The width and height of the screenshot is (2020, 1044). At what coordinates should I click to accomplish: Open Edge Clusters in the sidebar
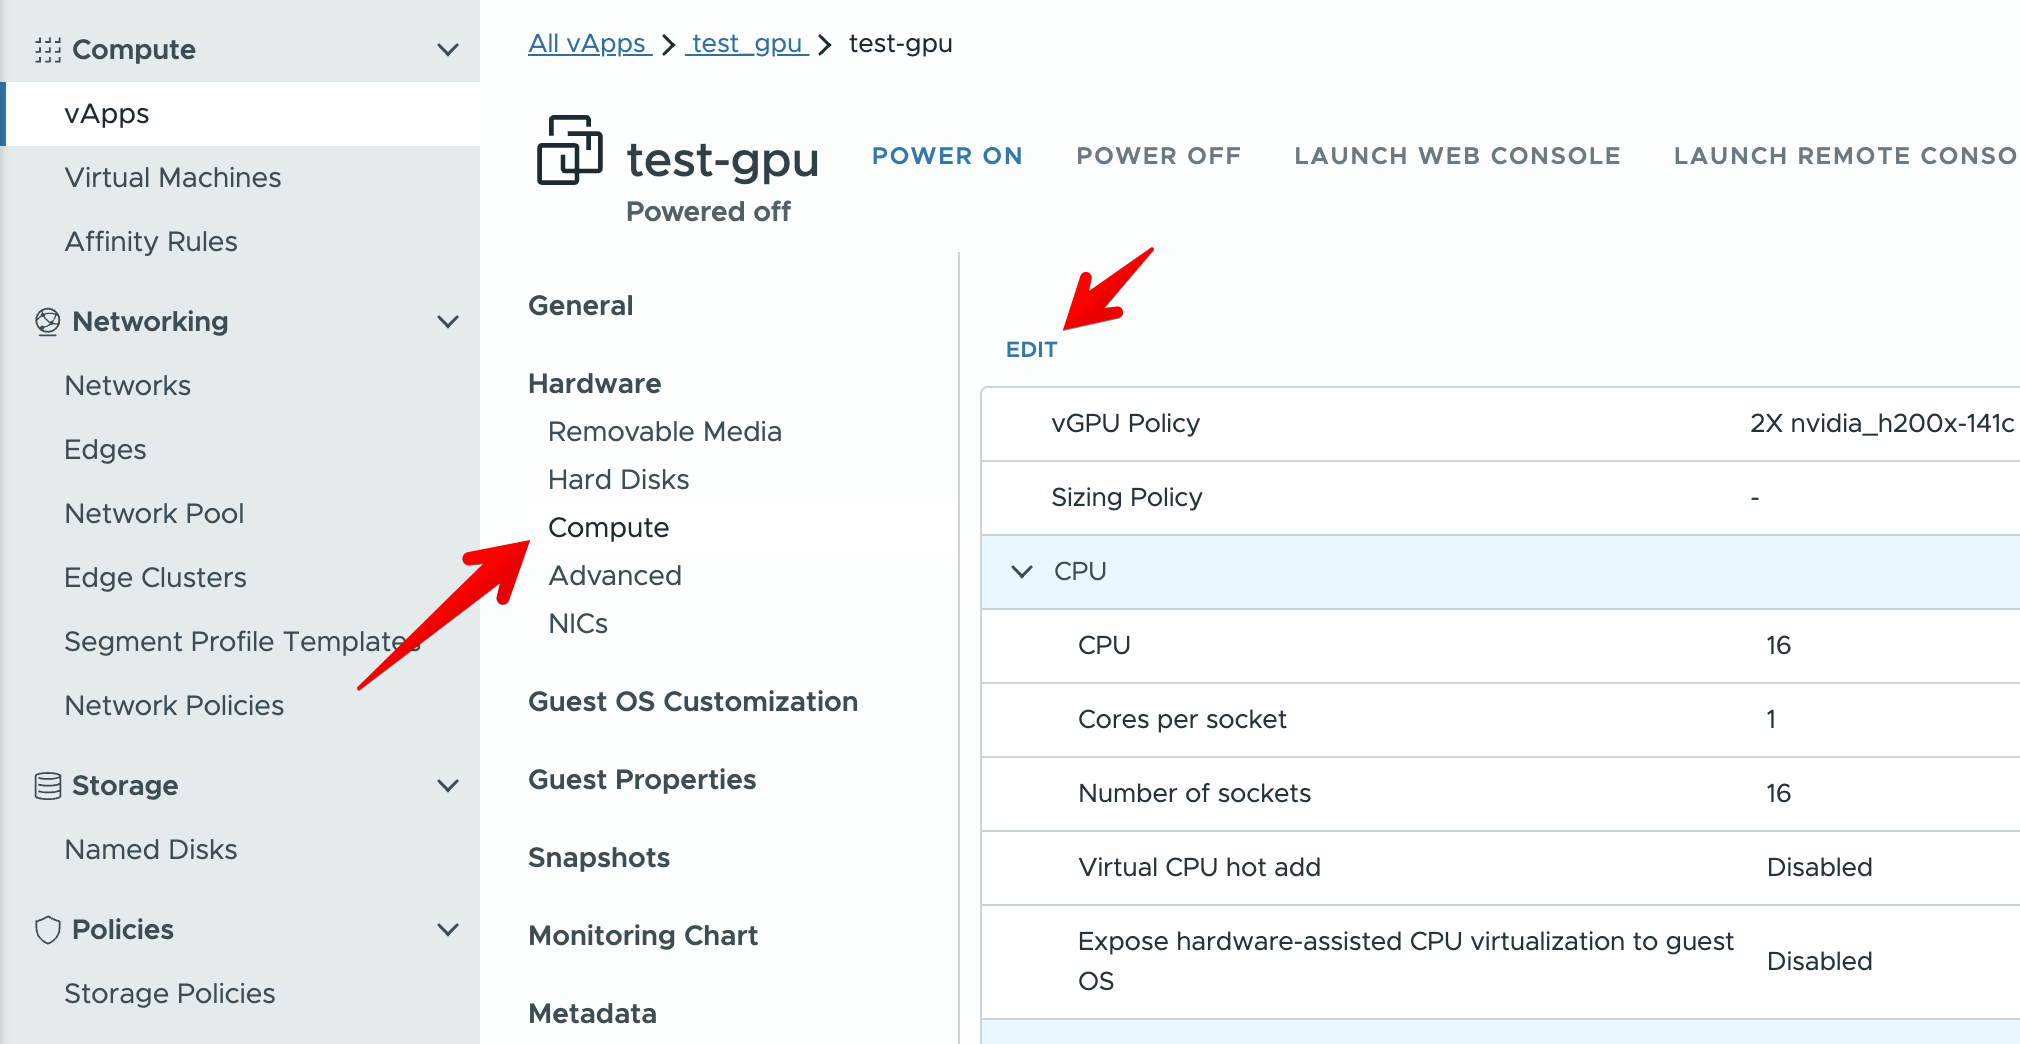[155, 578]
